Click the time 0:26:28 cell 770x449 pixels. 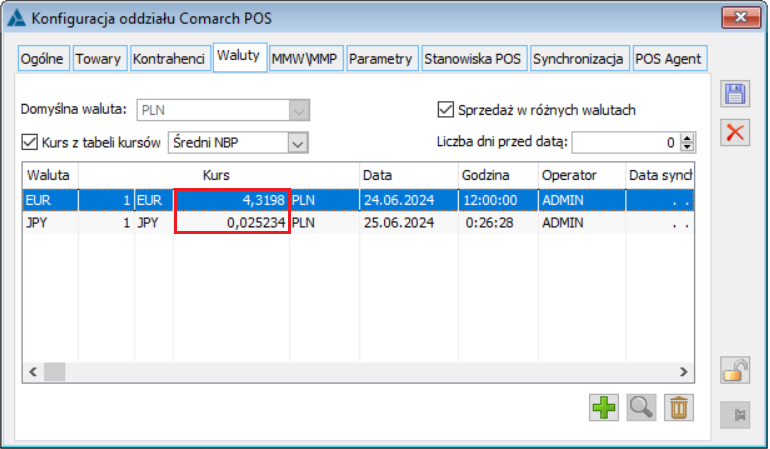pyautogui.click(x=498, y=223)
